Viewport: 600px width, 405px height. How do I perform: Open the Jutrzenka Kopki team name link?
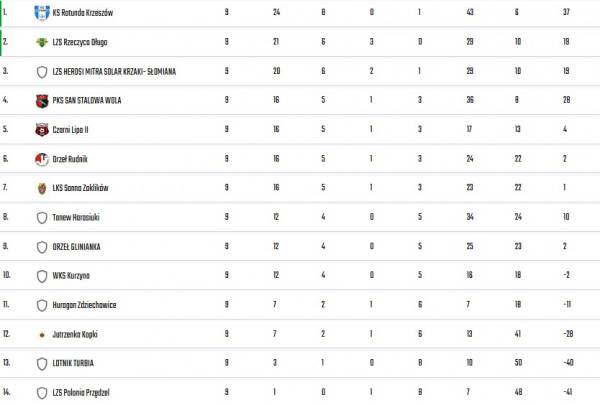click(76, 334)
